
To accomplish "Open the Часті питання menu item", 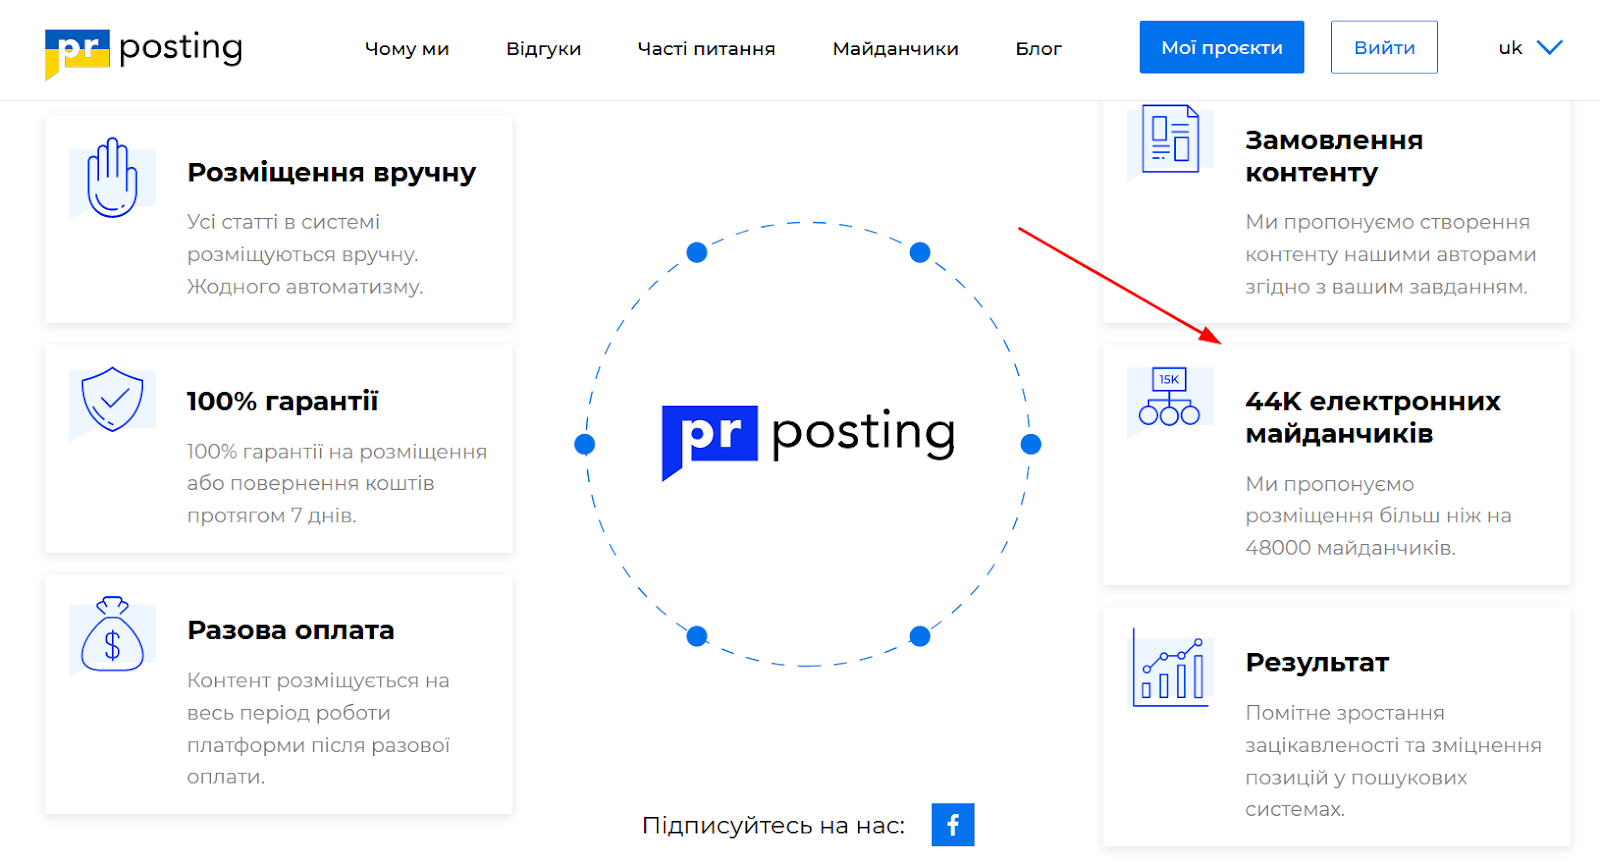I will (x=706, y=48).
